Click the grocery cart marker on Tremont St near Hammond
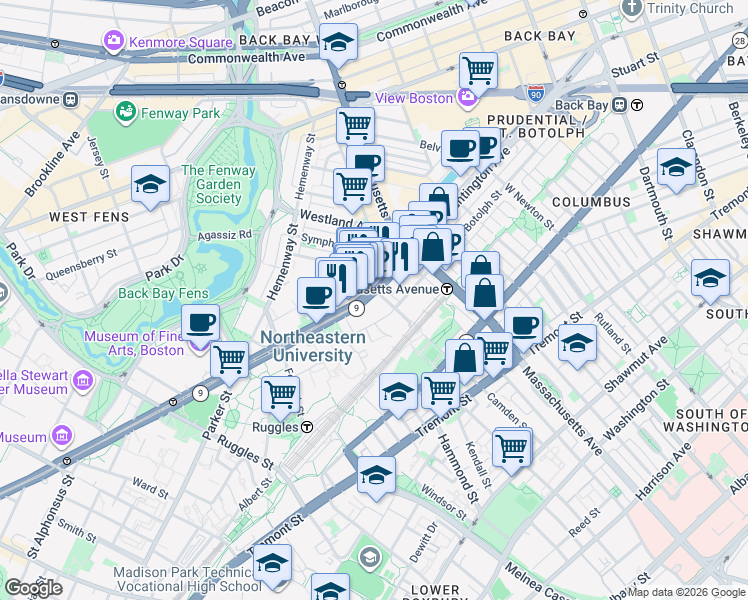Viewport: 748px width, 600px height. pyautogui.click(x=441, y=392)
